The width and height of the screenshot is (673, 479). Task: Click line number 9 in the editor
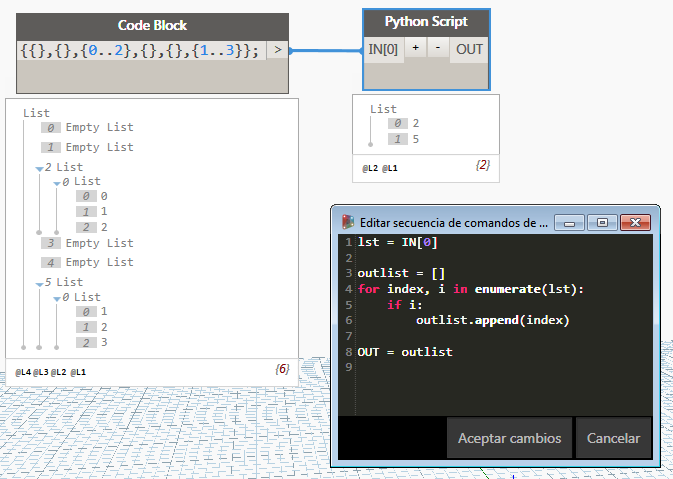point(349,367)
